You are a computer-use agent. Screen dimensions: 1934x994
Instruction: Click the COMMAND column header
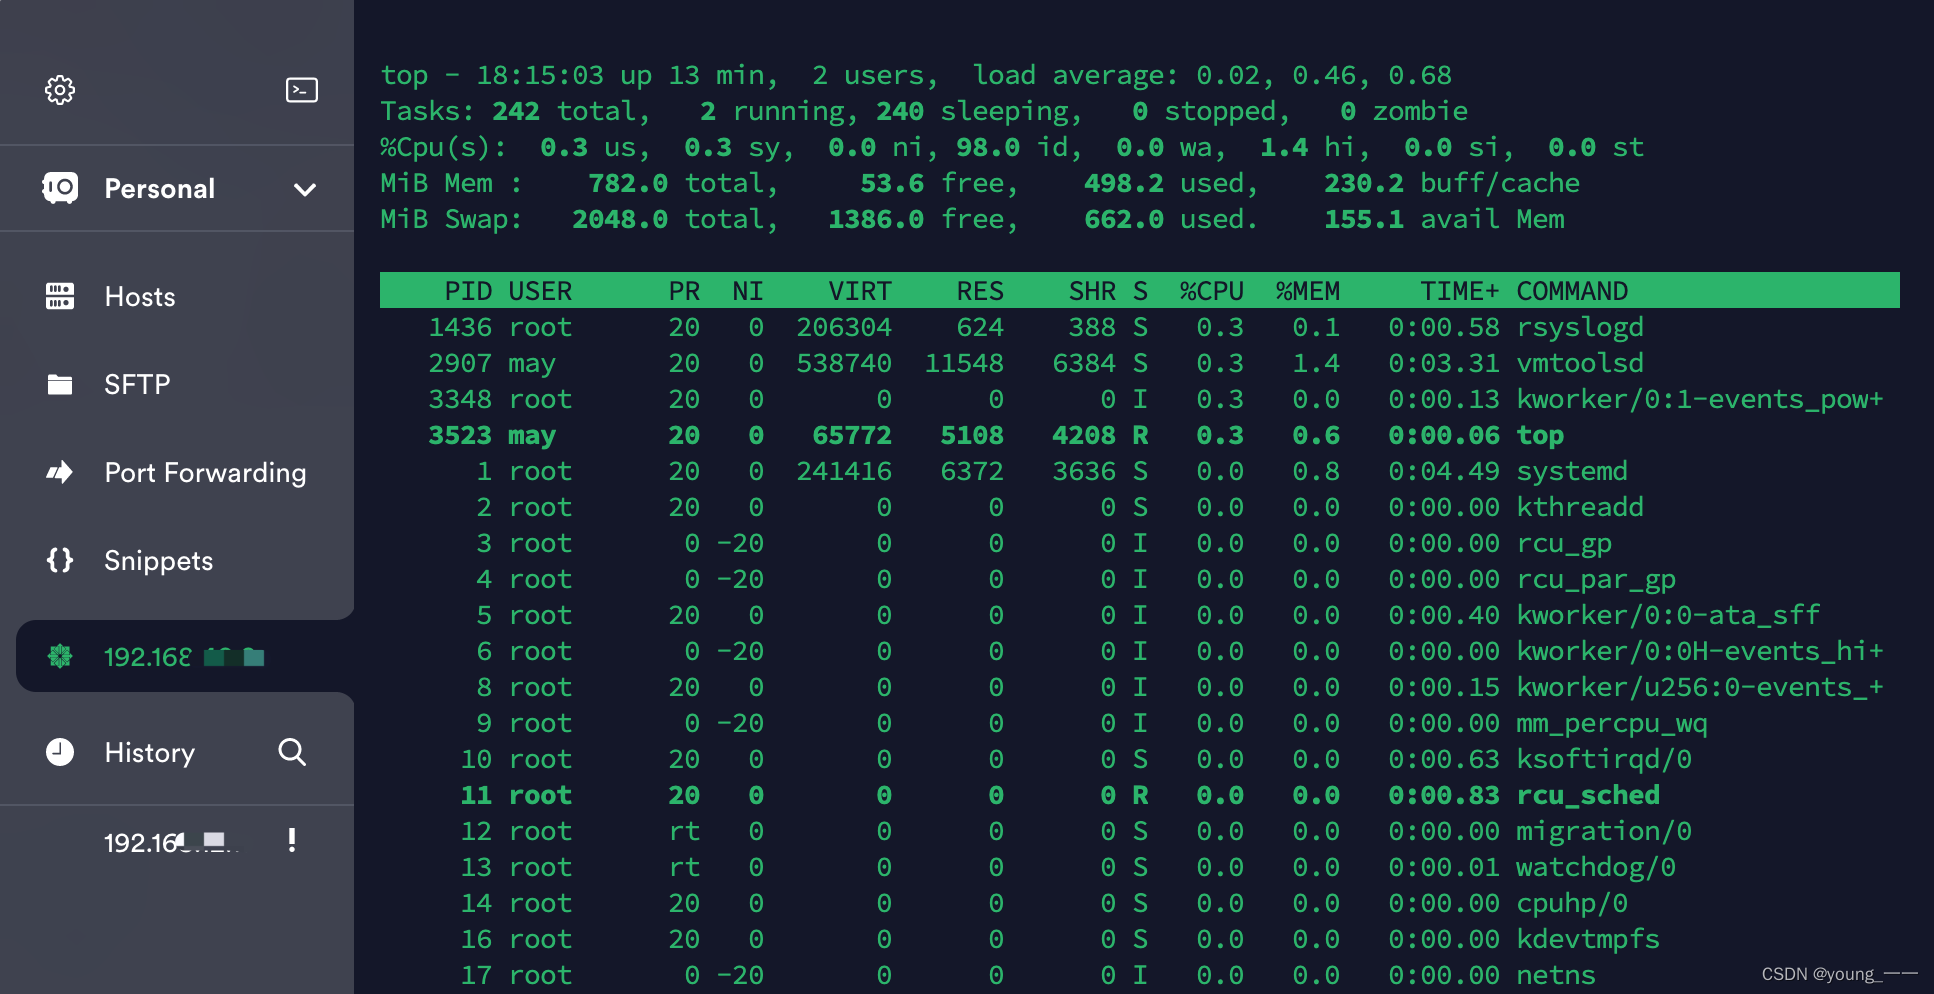point(1572,291)
